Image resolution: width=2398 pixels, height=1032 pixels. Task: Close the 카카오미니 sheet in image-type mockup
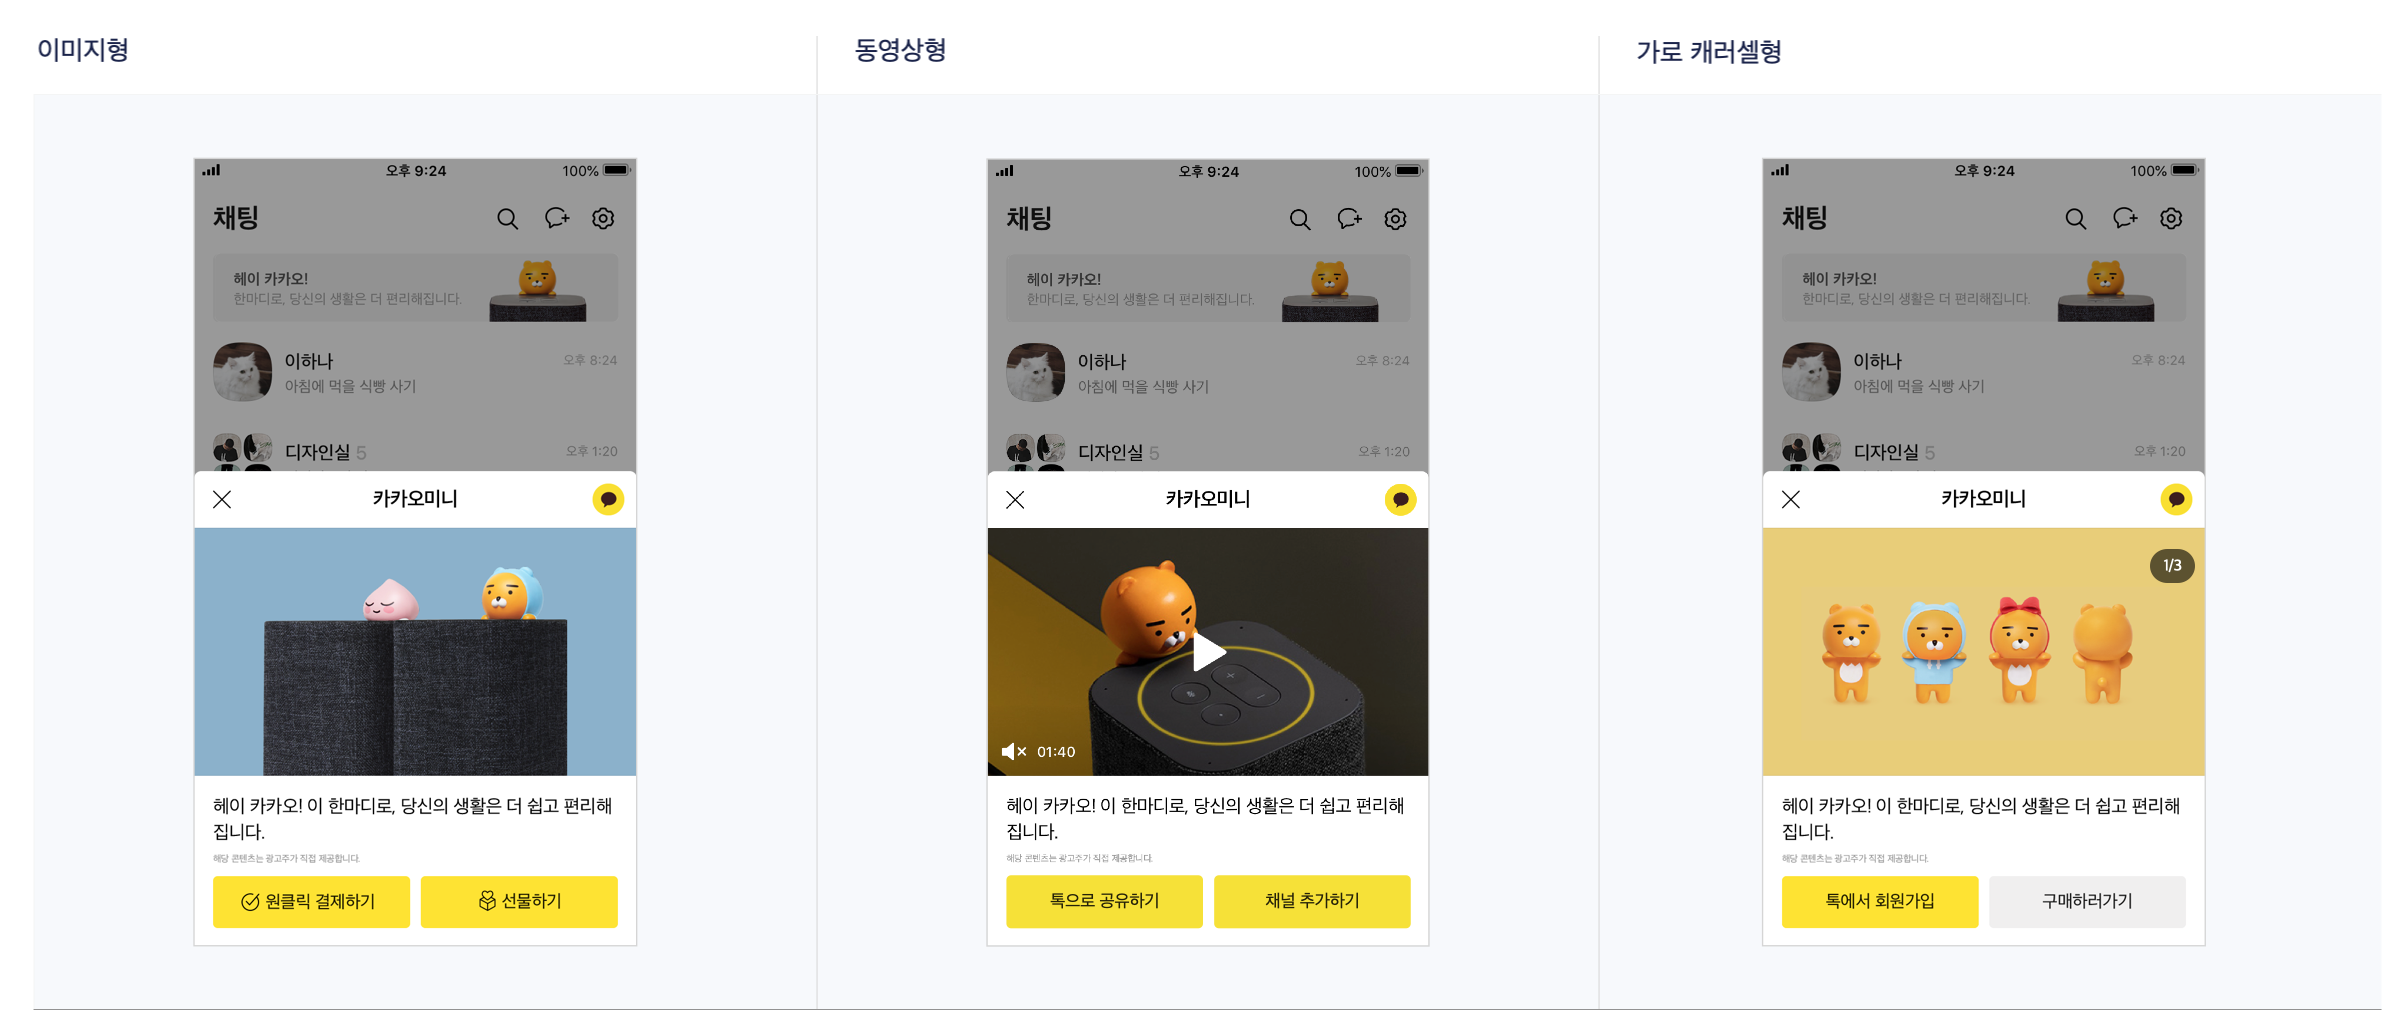[x=222, y=499]
